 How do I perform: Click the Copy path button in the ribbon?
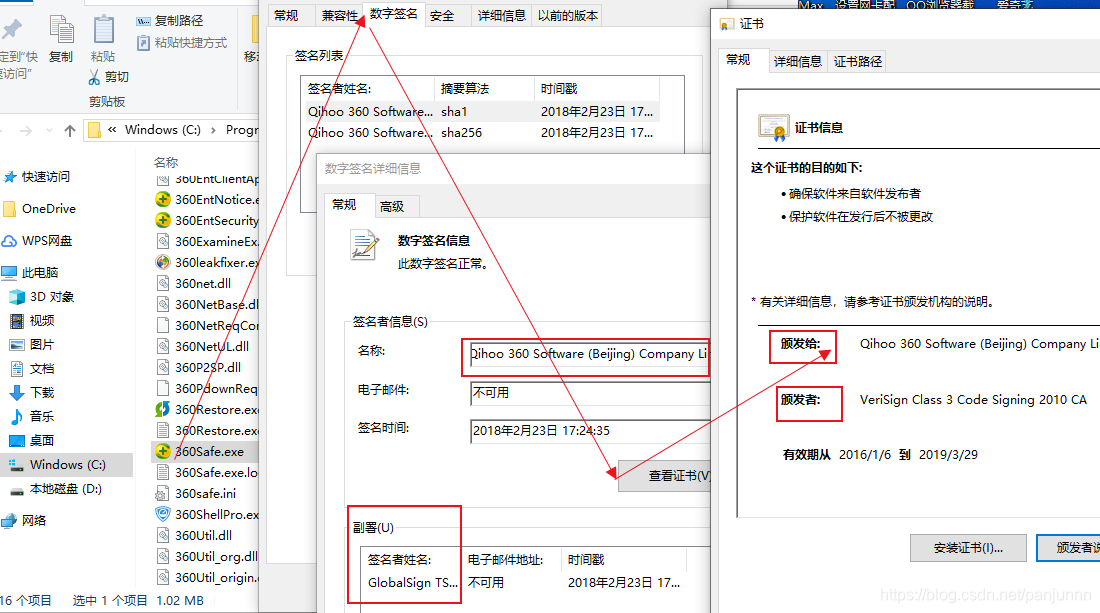[170, 21]
